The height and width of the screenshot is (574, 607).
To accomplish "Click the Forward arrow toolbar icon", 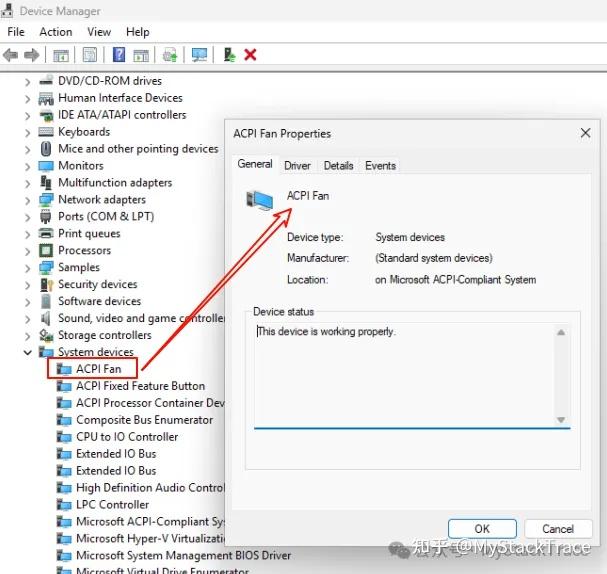I will tap(31, 55).
